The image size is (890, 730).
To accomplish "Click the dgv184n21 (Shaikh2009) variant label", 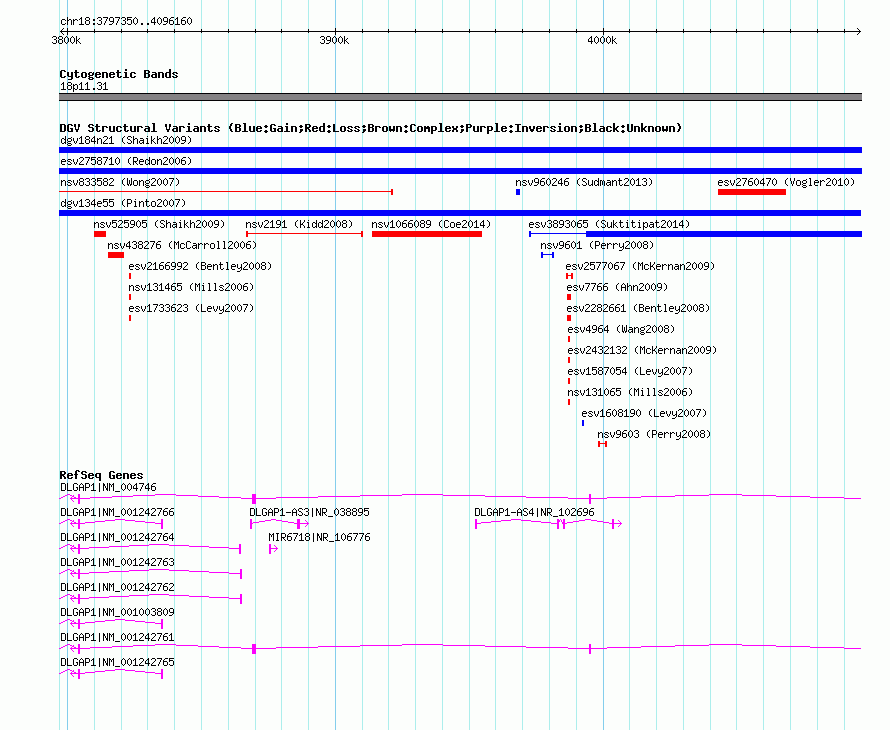I will [x=126, y=140].
